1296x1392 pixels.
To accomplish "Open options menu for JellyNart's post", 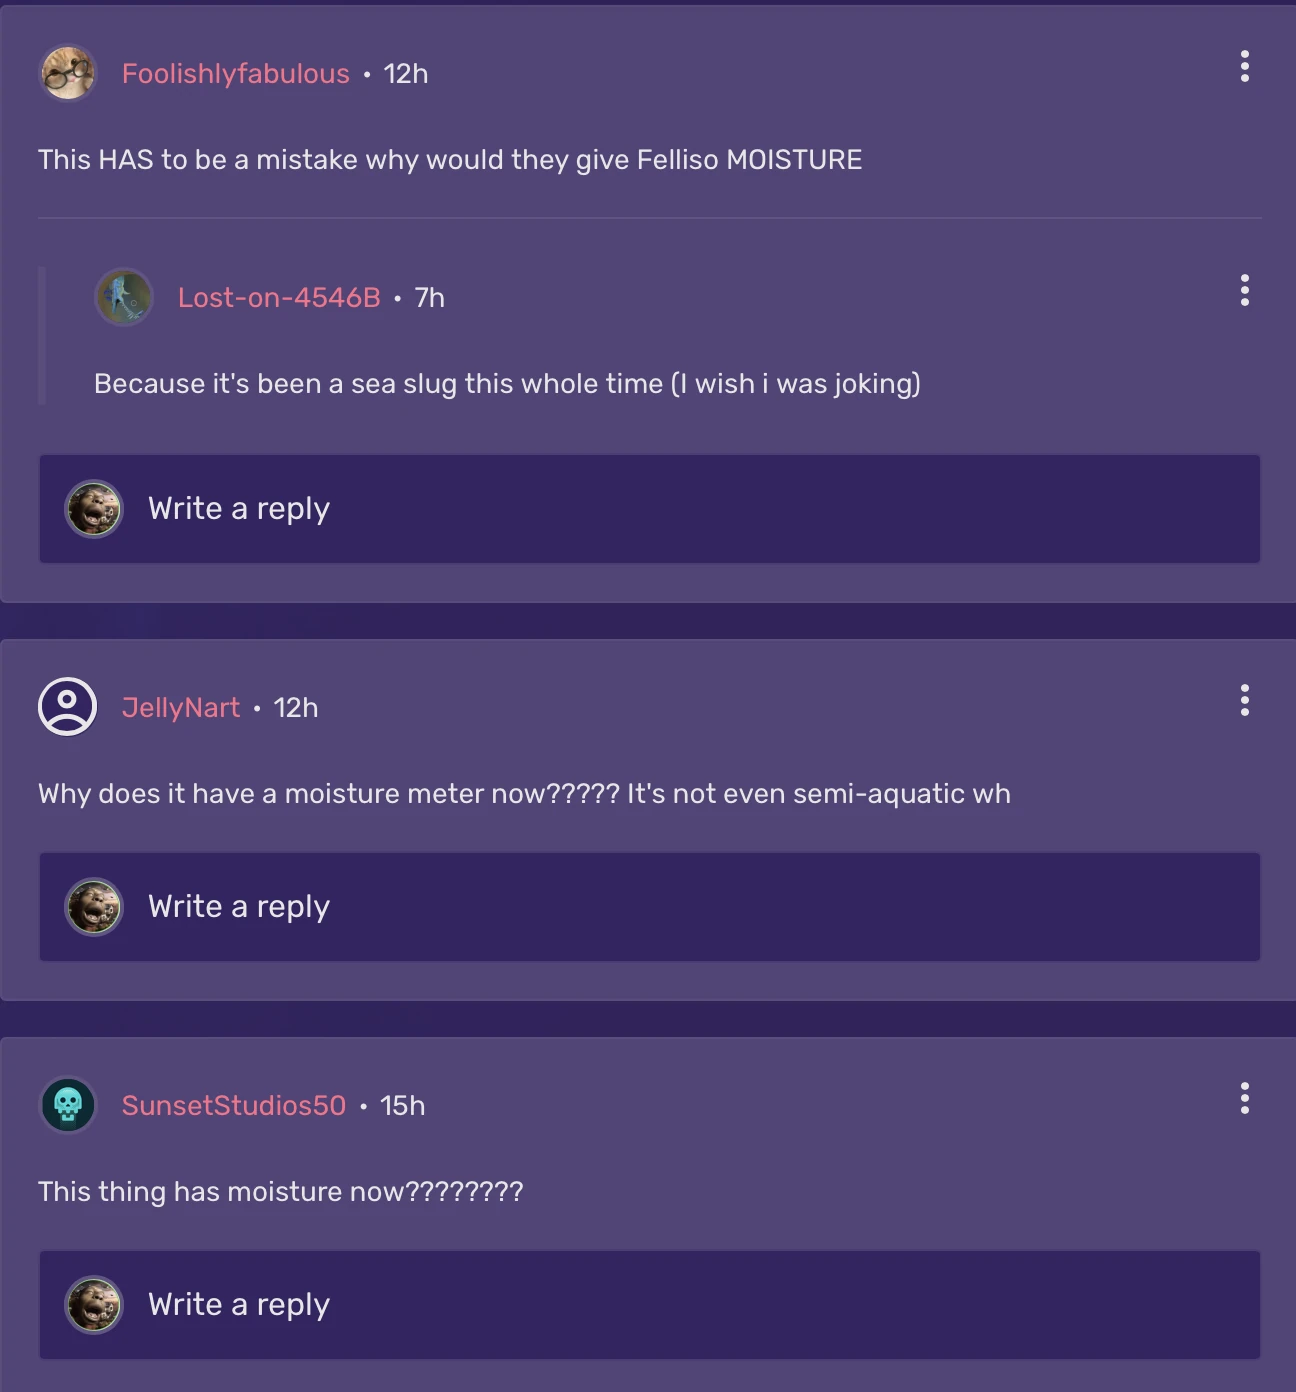I will pos(1244,701).
